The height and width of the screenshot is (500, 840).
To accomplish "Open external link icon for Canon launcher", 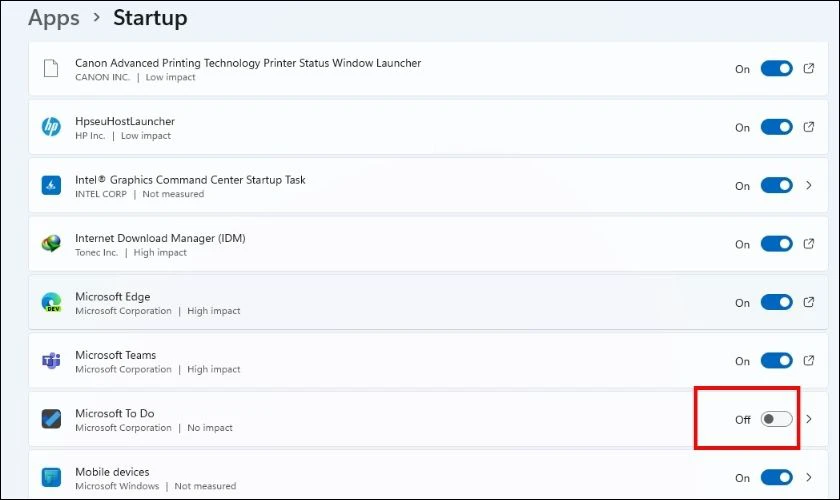I will (x=808, y=69).
